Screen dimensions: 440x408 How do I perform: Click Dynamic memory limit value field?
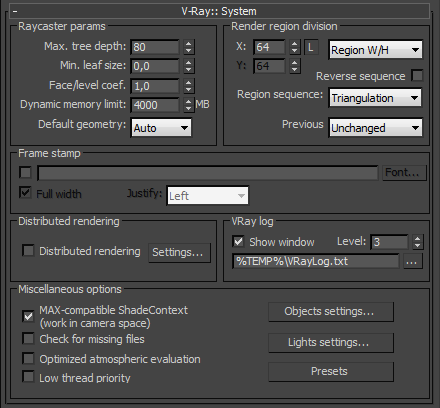(x=155, y=105)
